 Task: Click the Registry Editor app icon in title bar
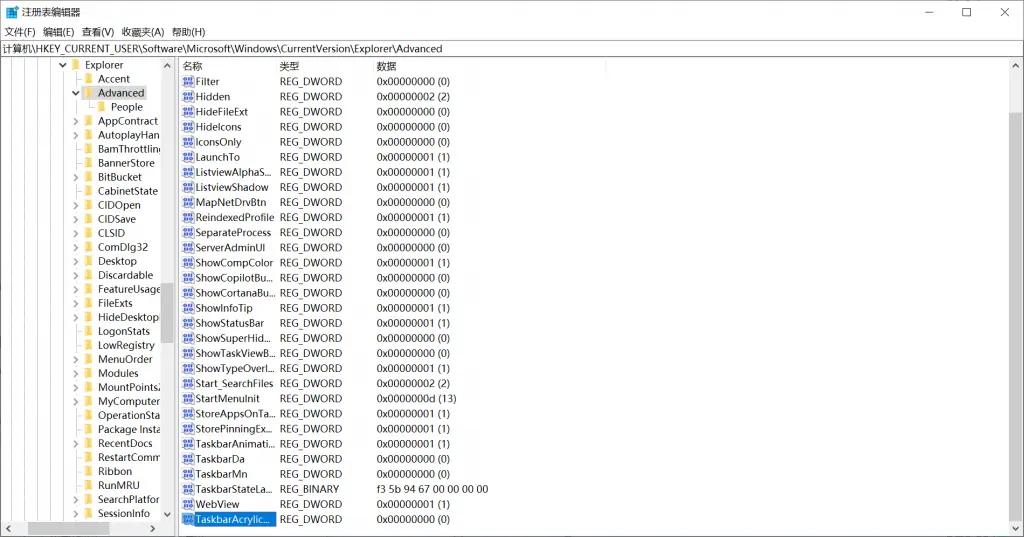(12, 12)
